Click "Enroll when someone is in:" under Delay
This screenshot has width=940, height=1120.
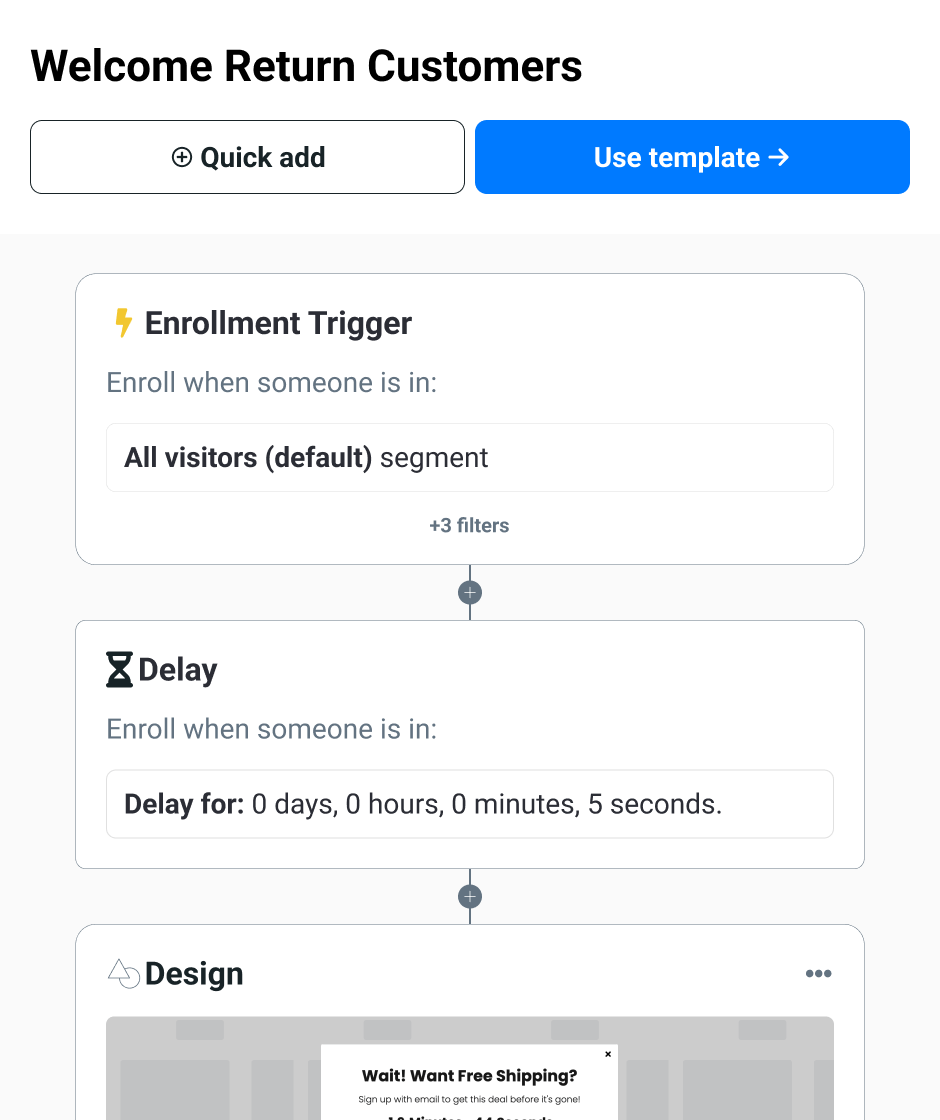272,729
